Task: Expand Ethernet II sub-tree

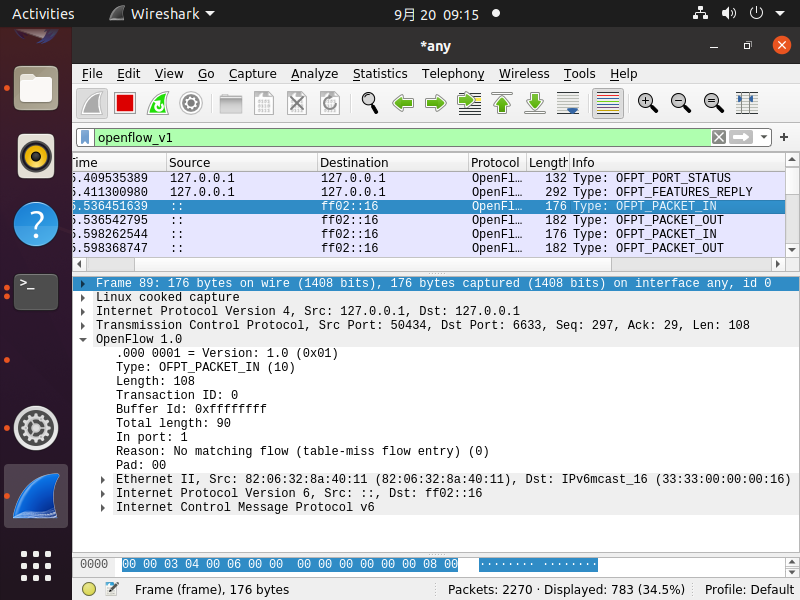Action: (x=103, y=480)
